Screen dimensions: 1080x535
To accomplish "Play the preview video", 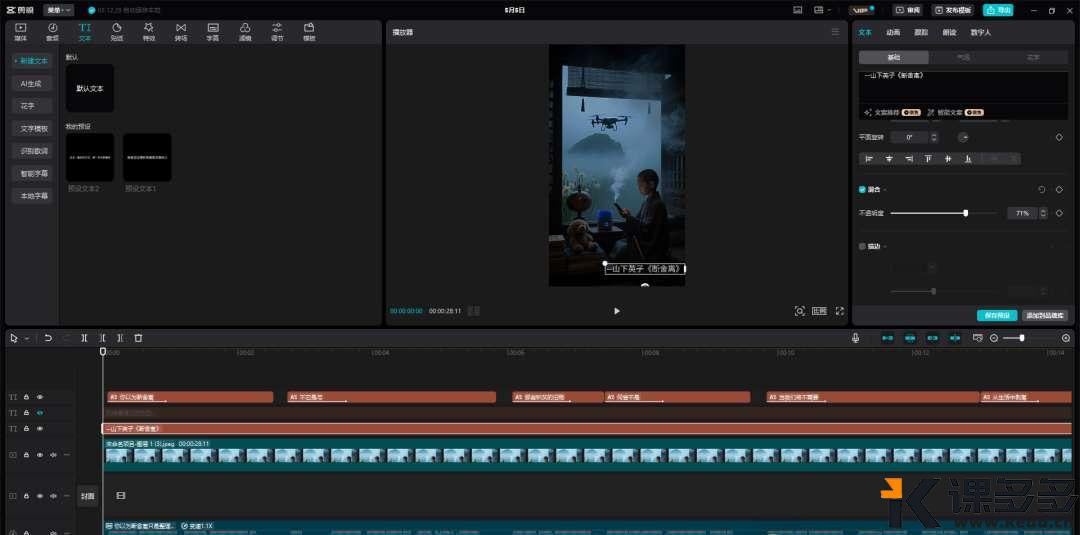I will pos(616,311).
